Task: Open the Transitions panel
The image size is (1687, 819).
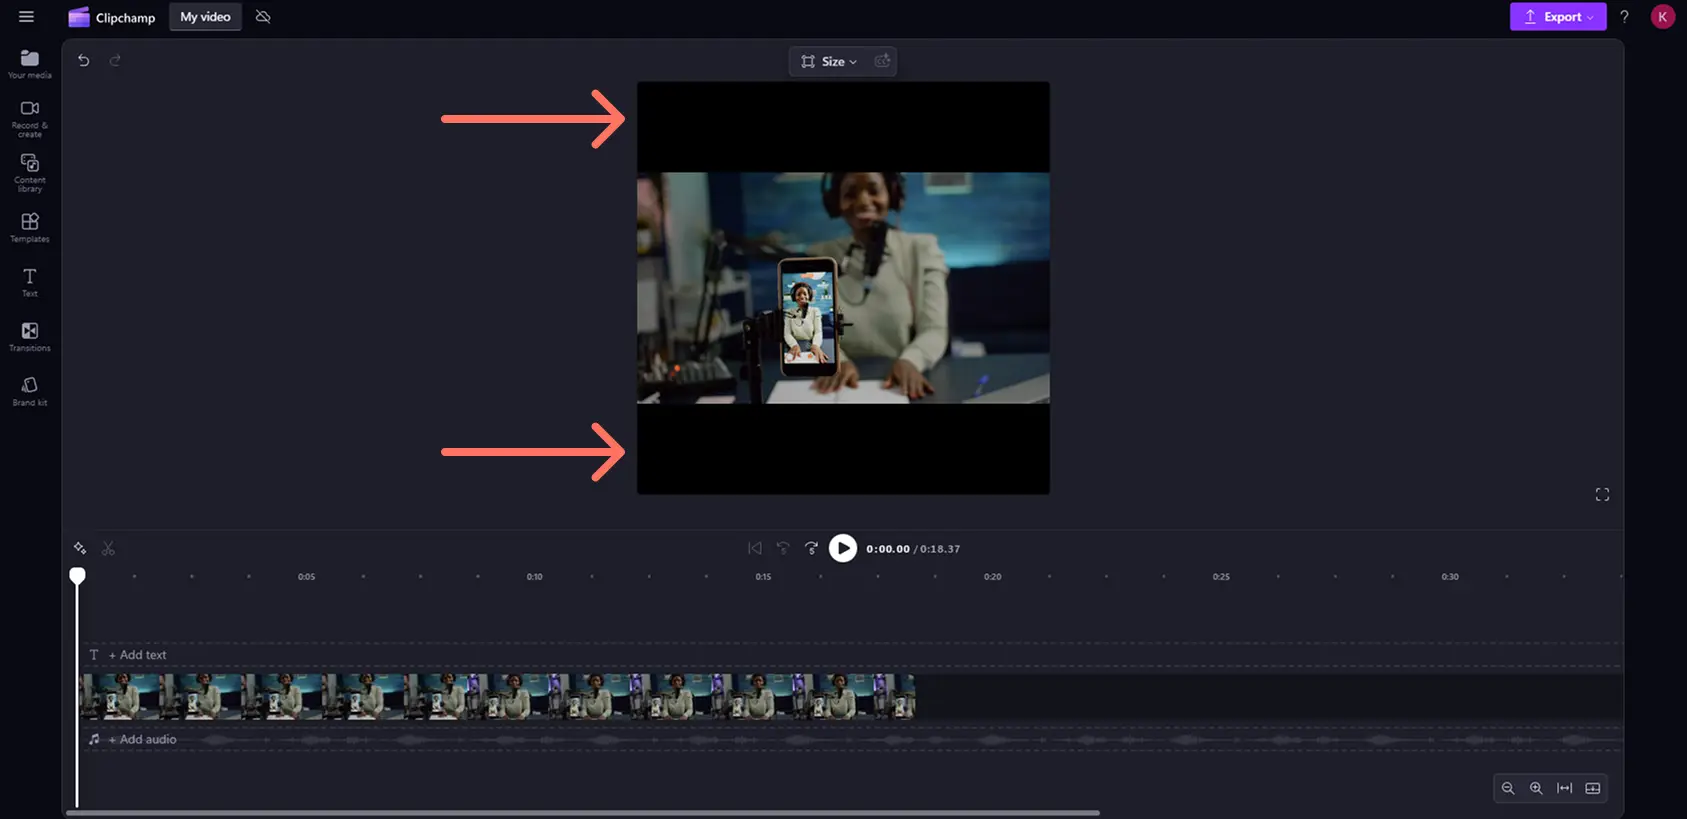Action: pyautogui.click(x=29, y=336)
